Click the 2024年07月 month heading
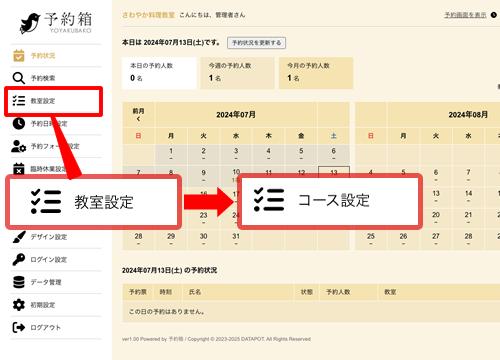This screenshot has height=360, width=500. [236, 115]
